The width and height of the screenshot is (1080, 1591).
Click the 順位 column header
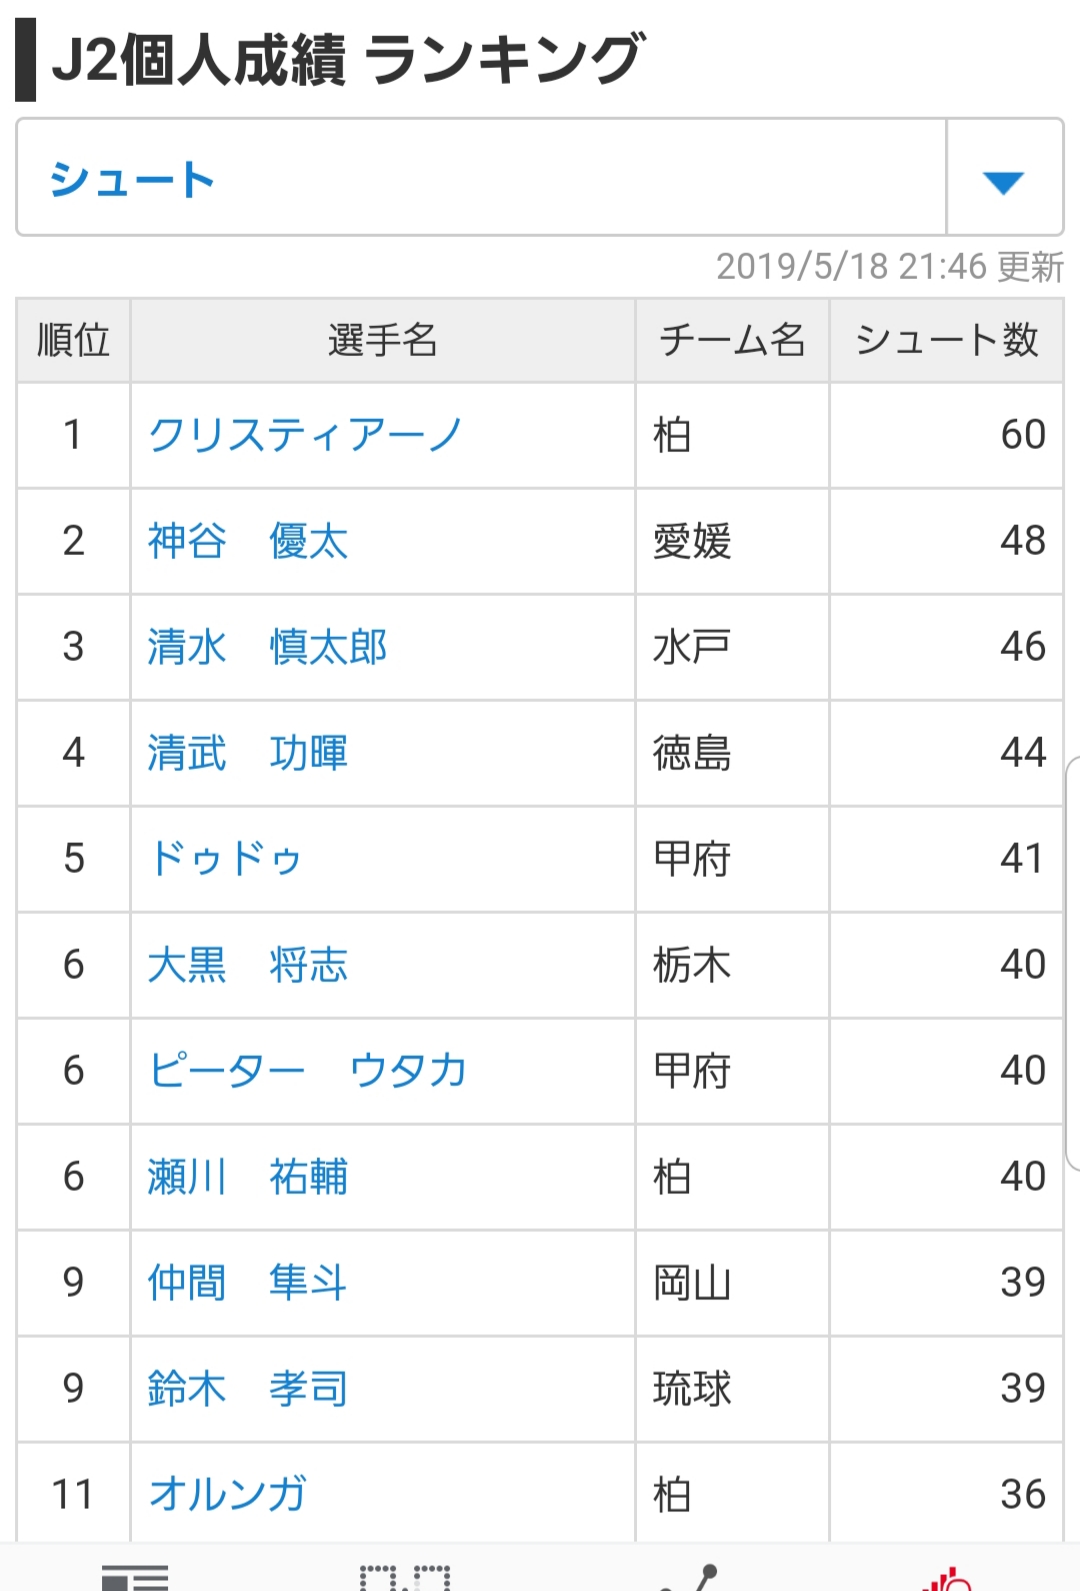(x=73, y=340)
